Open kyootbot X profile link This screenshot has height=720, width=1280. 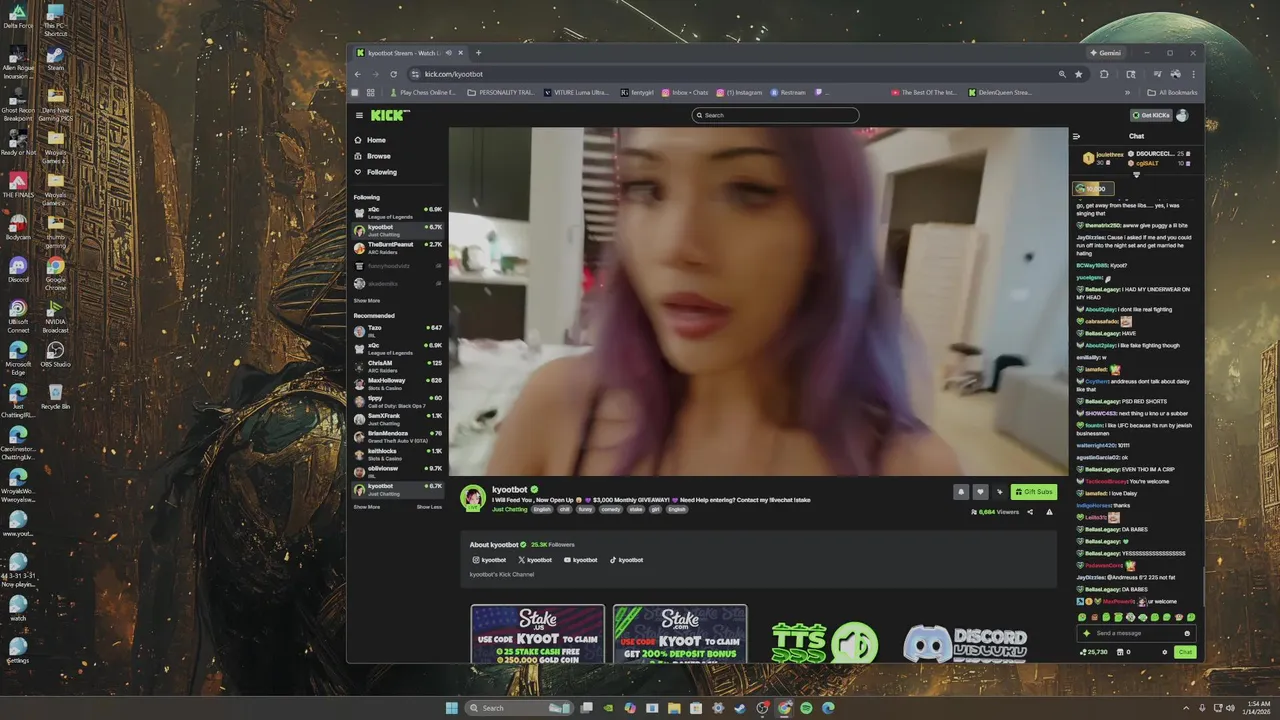pyautogui.click(x=535, y=560)
